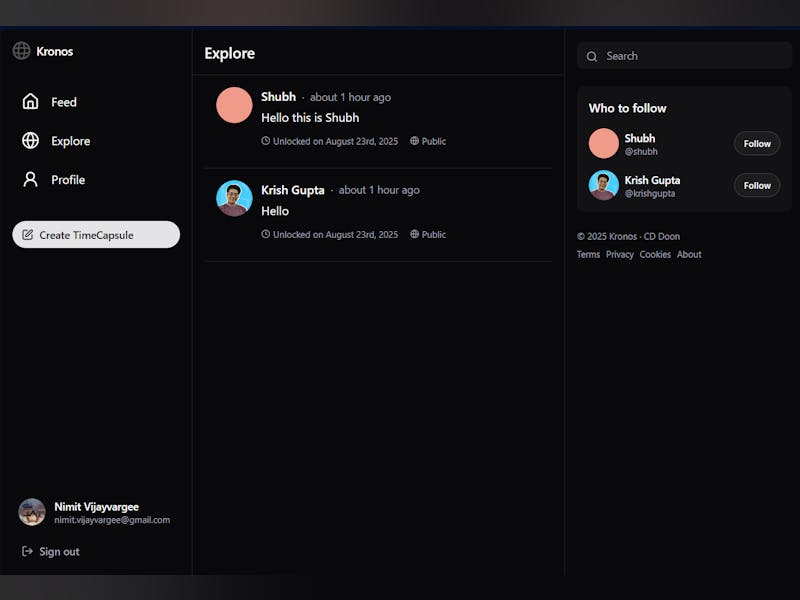Click the Kronos brand name
800x600 pixels.
[55, 52]
